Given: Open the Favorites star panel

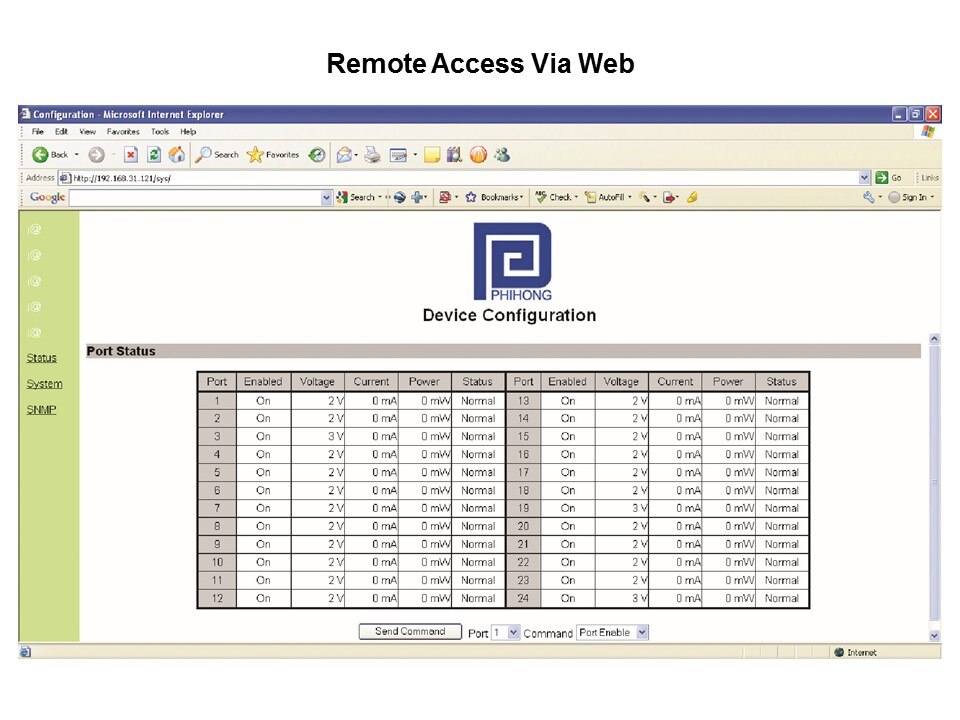Looking at the screenshot, I should pos(273,155).
